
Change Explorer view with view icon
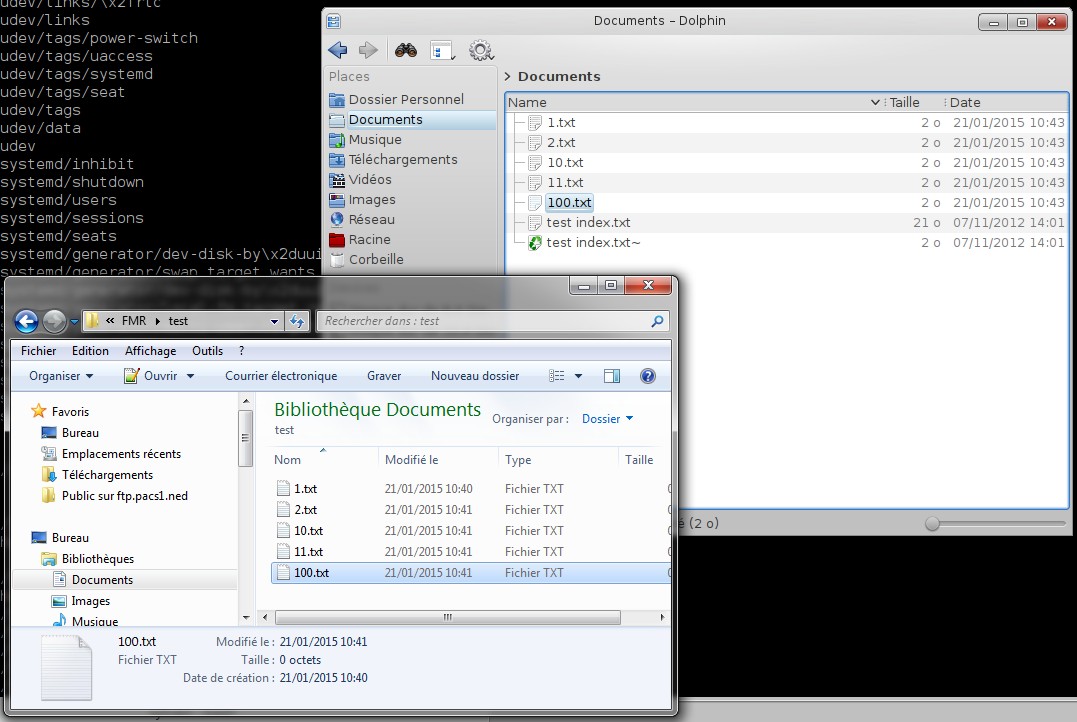click(x=557, y=376)
